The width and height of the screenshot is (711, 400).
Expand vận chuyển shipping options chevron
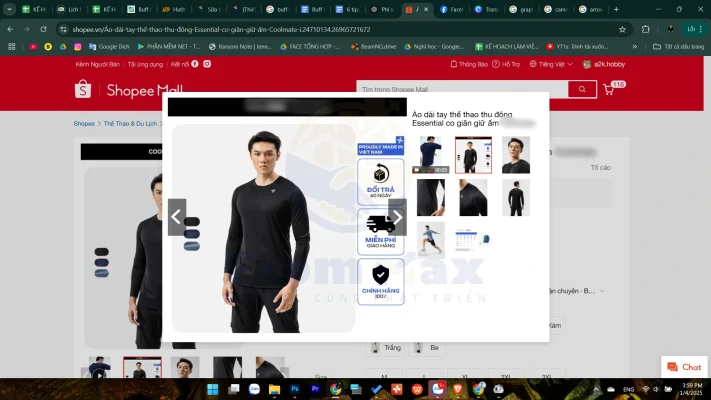602,291
